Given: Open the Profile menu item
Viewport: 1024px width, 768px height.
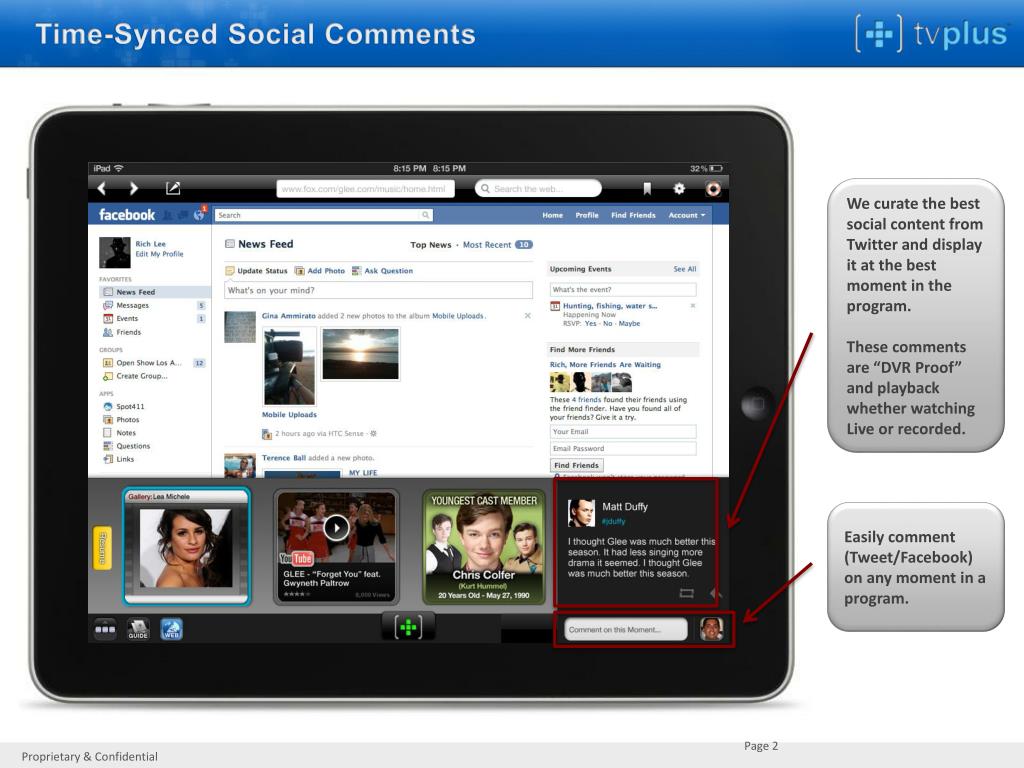Looking at the screenshot, I should coord(586,215).
